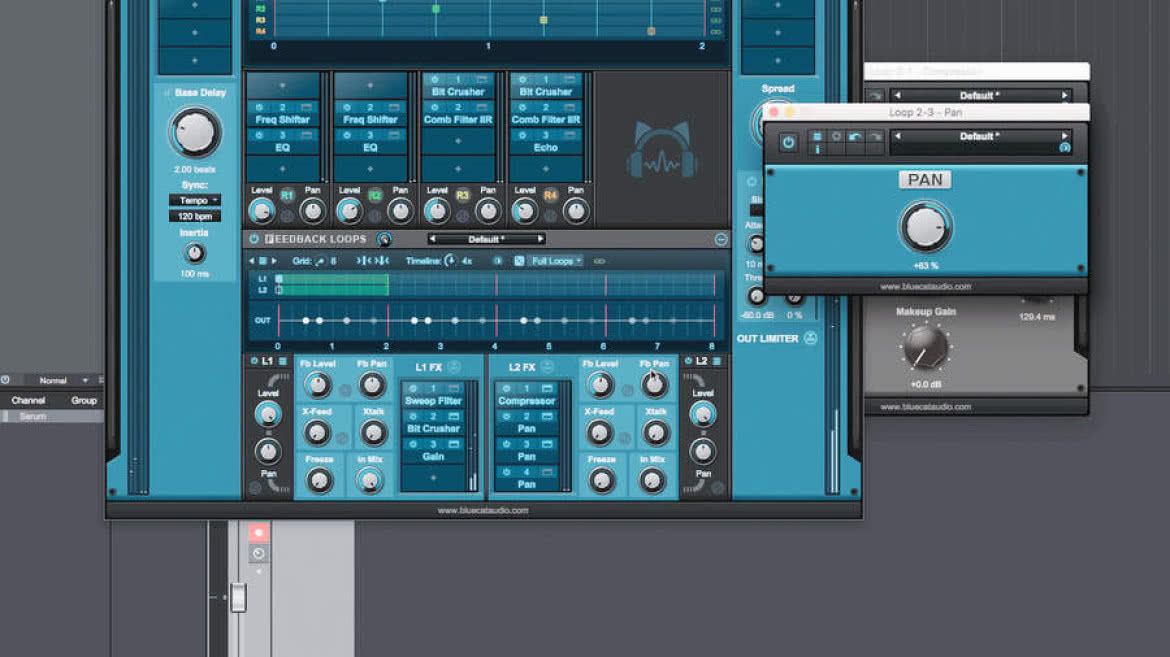
Task: Click the 120 bpm tempo field
Action: click(x=195, y=217)
